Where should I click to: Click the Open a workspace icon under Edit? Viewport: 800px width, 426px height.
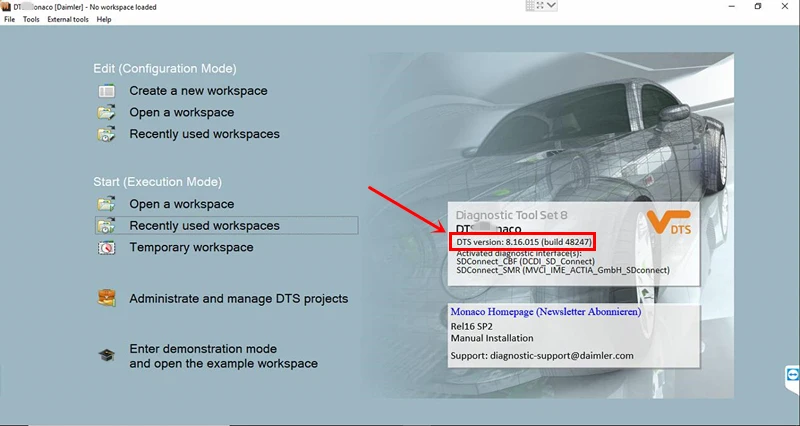coord(107,112)
